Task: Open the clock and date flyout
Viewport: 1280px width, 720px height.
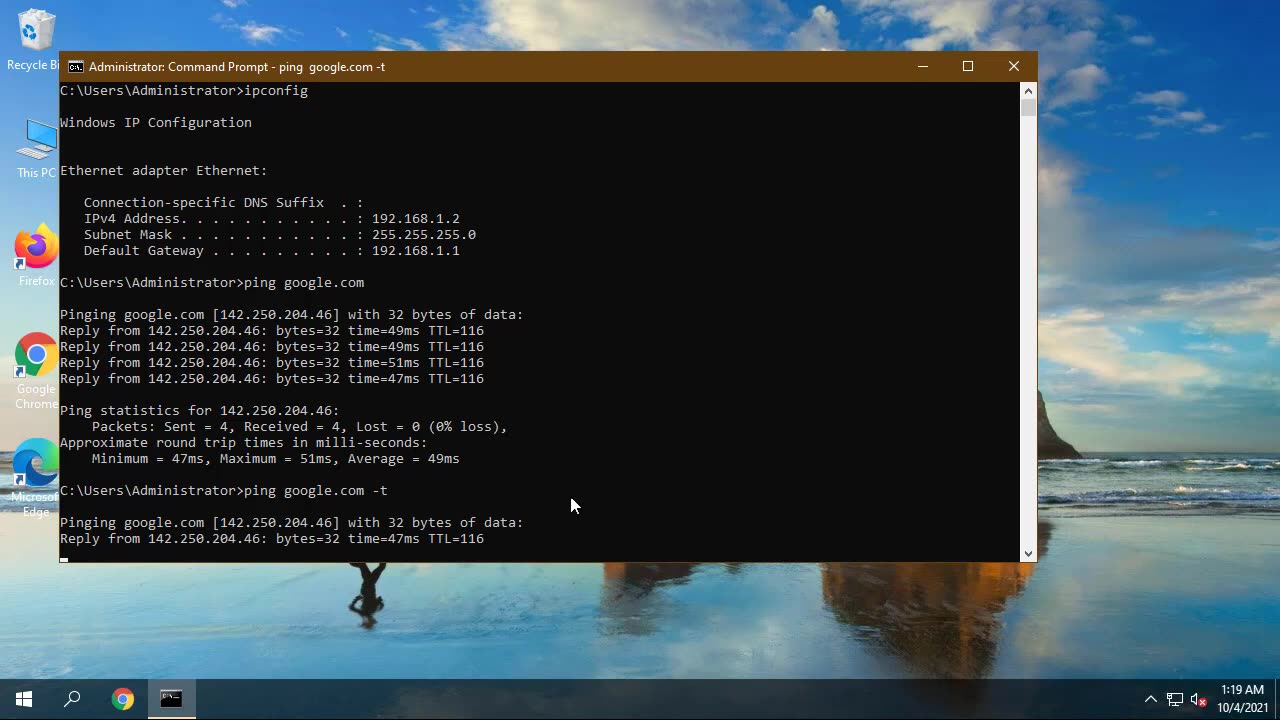Action: (1242, 699)
